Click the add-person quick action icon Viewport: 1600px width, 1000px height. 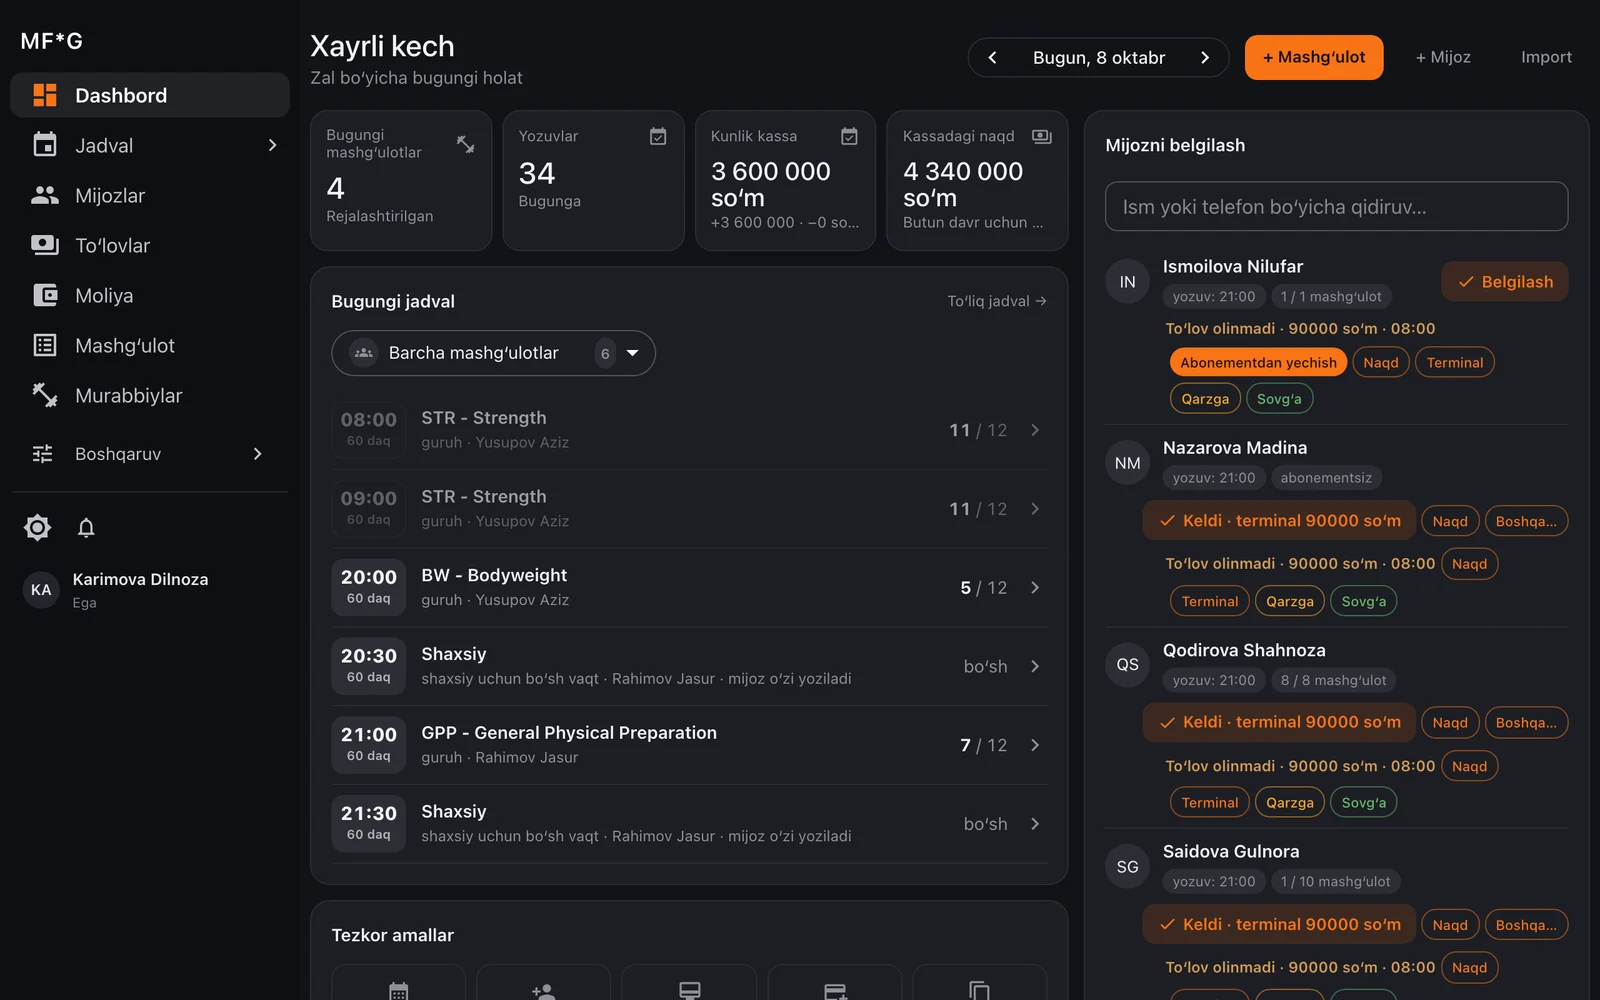543,991
